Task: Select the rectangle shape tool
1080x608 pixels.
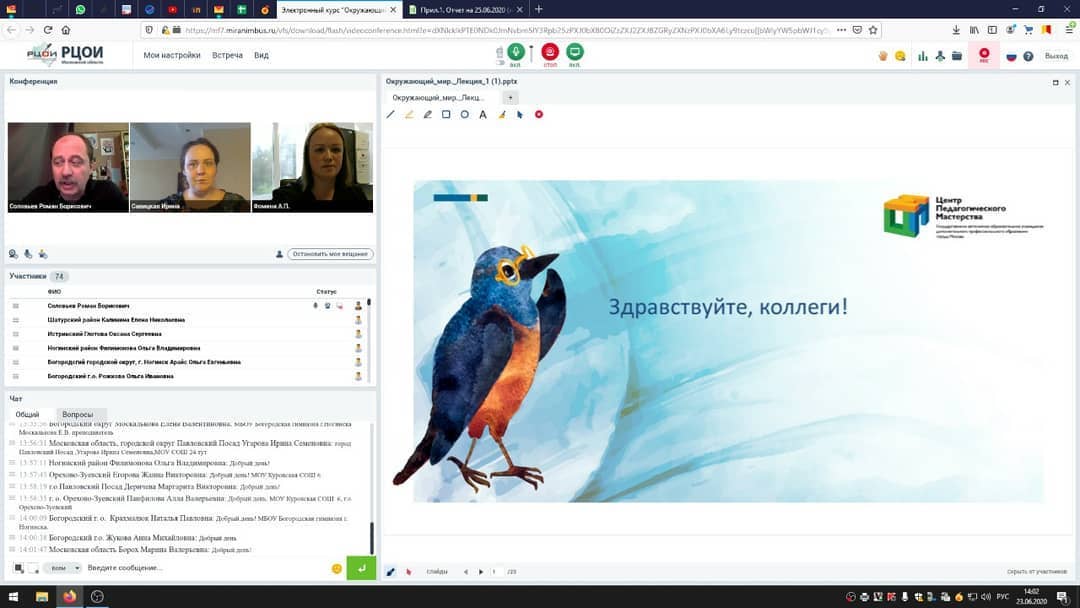Action: click(x=446, y=115)
